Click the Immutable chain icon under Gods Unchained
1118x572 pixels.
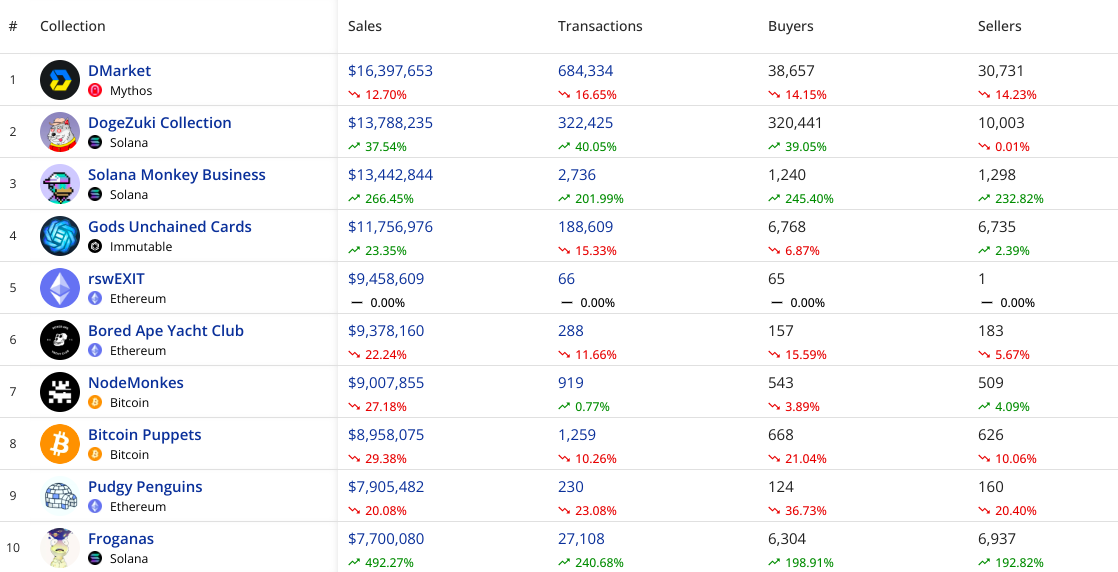95,247
